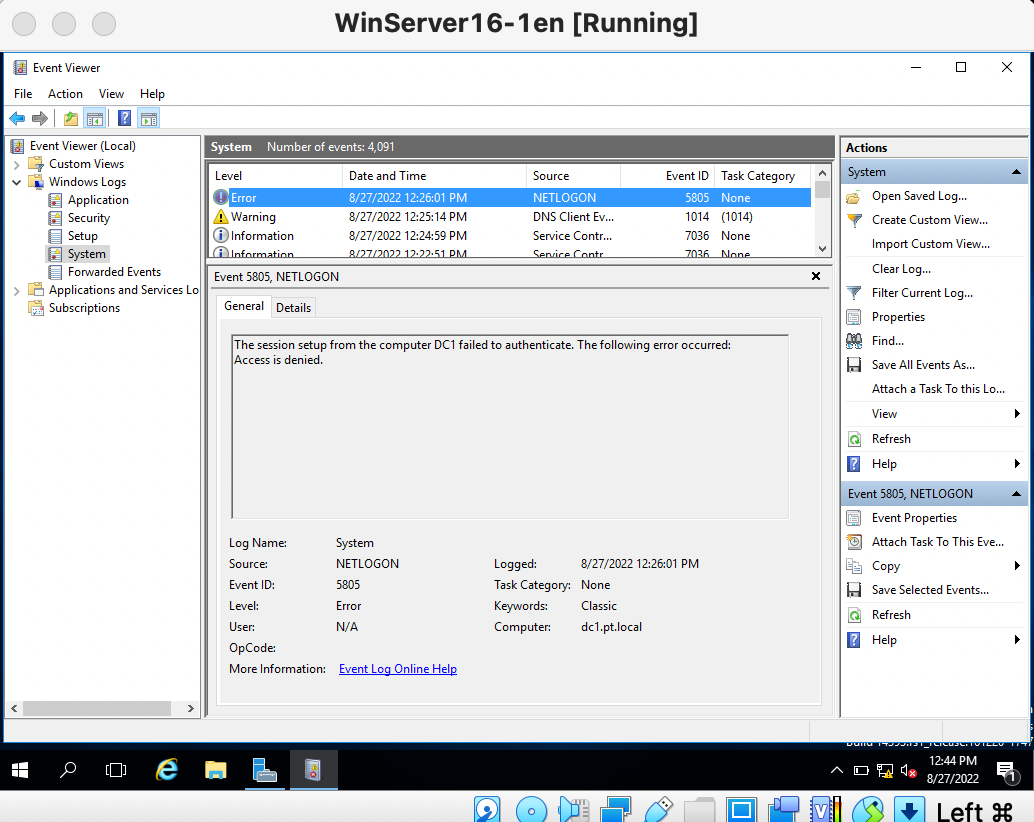This screenshot has width=1034, height=822.
Task: Open the Event Log Online Help link
Action: point(398,669)
